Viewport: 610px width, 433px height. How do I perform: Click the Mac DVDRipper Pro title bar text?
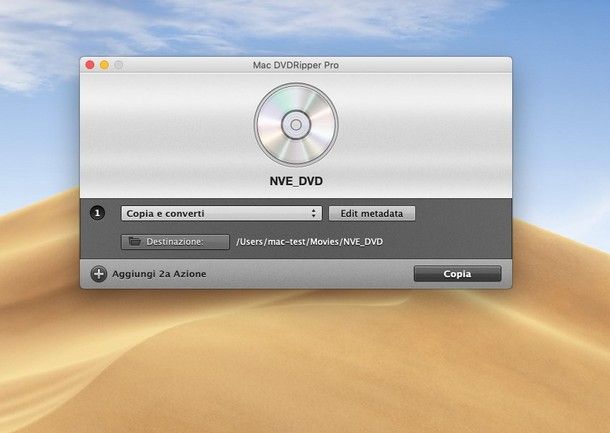click(x=296, y=65)
